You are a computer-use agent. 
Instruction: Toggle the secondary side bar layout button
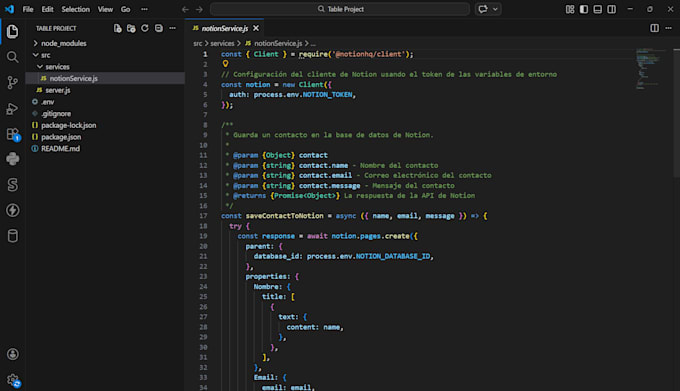pyautogui.click(x=611, y=9)
